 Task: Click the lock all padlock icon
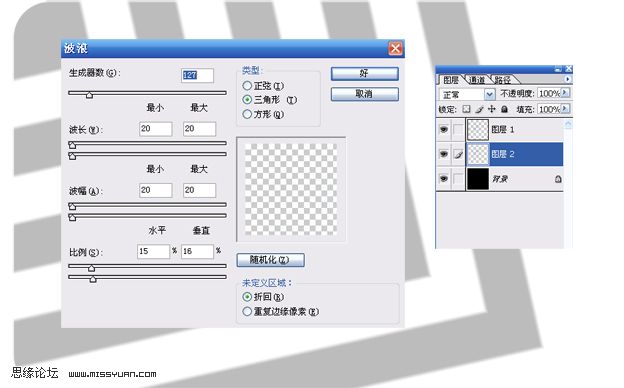coord(504,109)
